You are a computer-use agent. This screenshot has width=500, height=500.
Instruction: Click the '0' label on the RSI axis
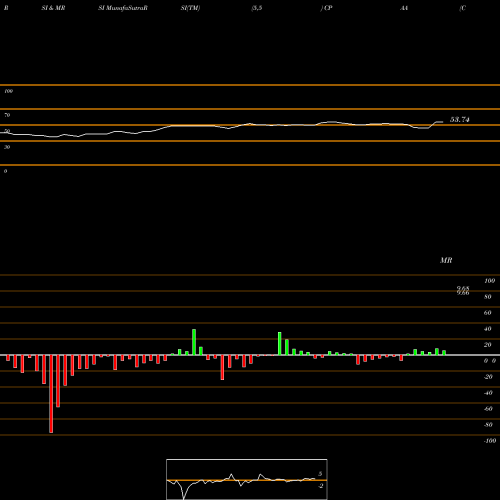[x=5, y=171]
